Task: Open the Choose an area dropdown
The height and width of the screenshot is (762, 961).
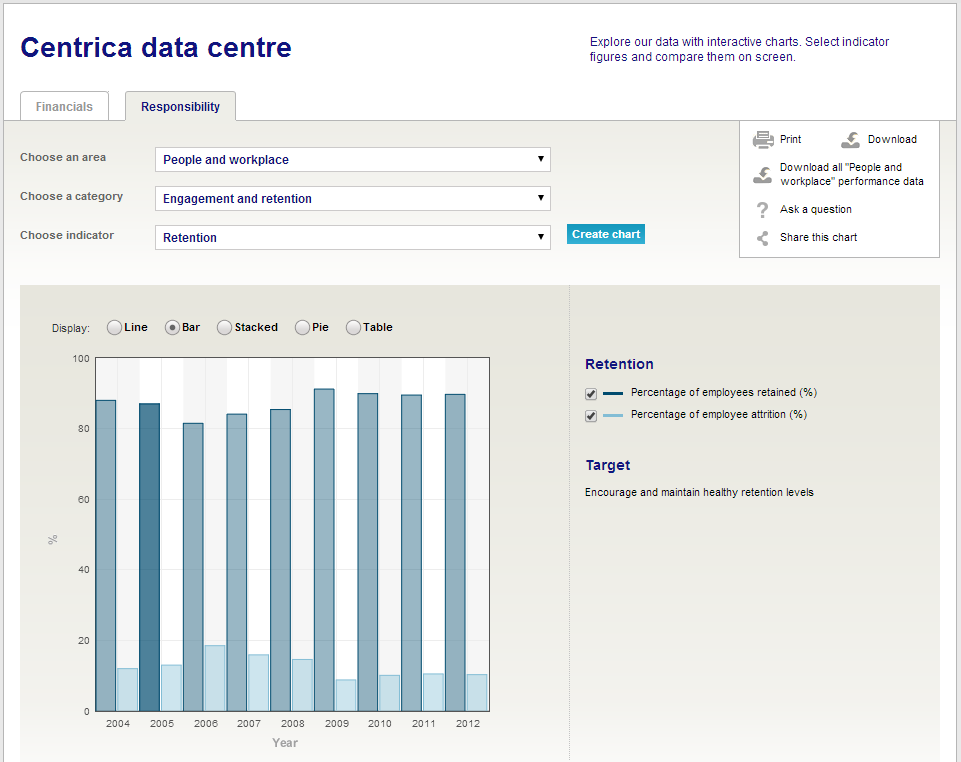Action: 352,160
